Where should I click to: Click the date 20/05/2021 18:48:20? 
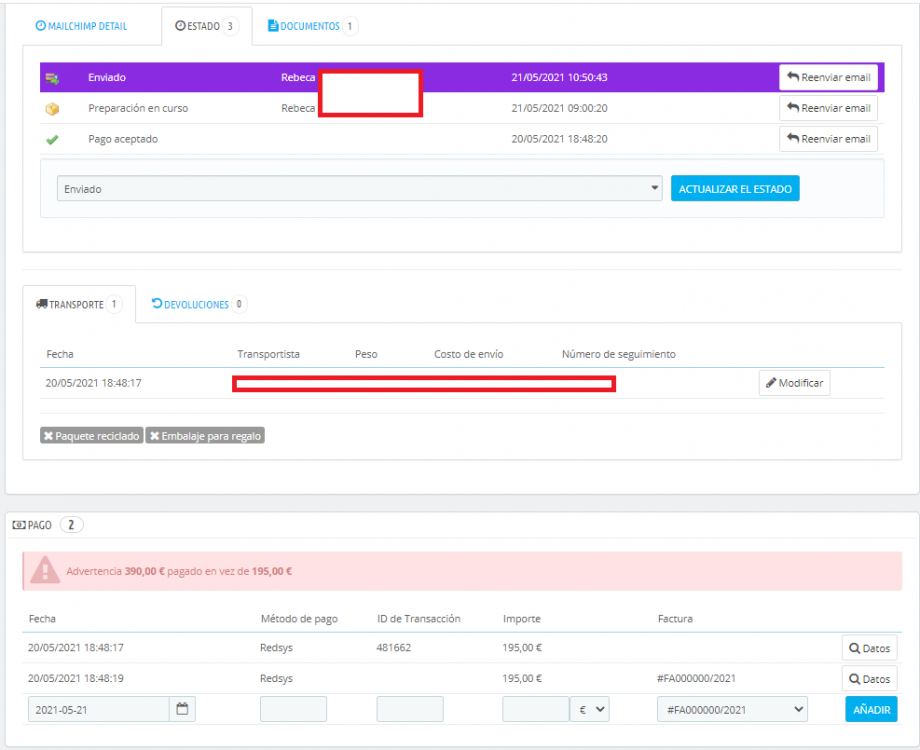pyautogui.click(x=559, y=139)
